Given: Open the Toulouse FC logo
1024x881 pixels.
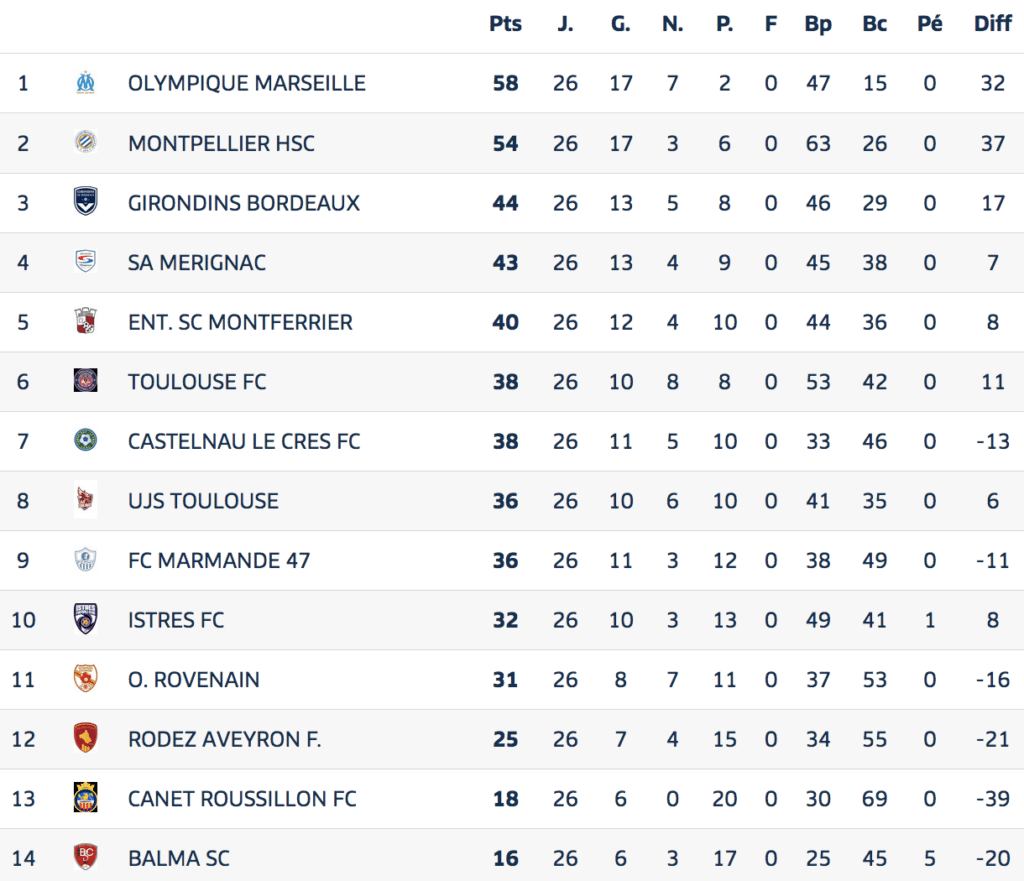Looking at the screenshot, I should [86, 381].
